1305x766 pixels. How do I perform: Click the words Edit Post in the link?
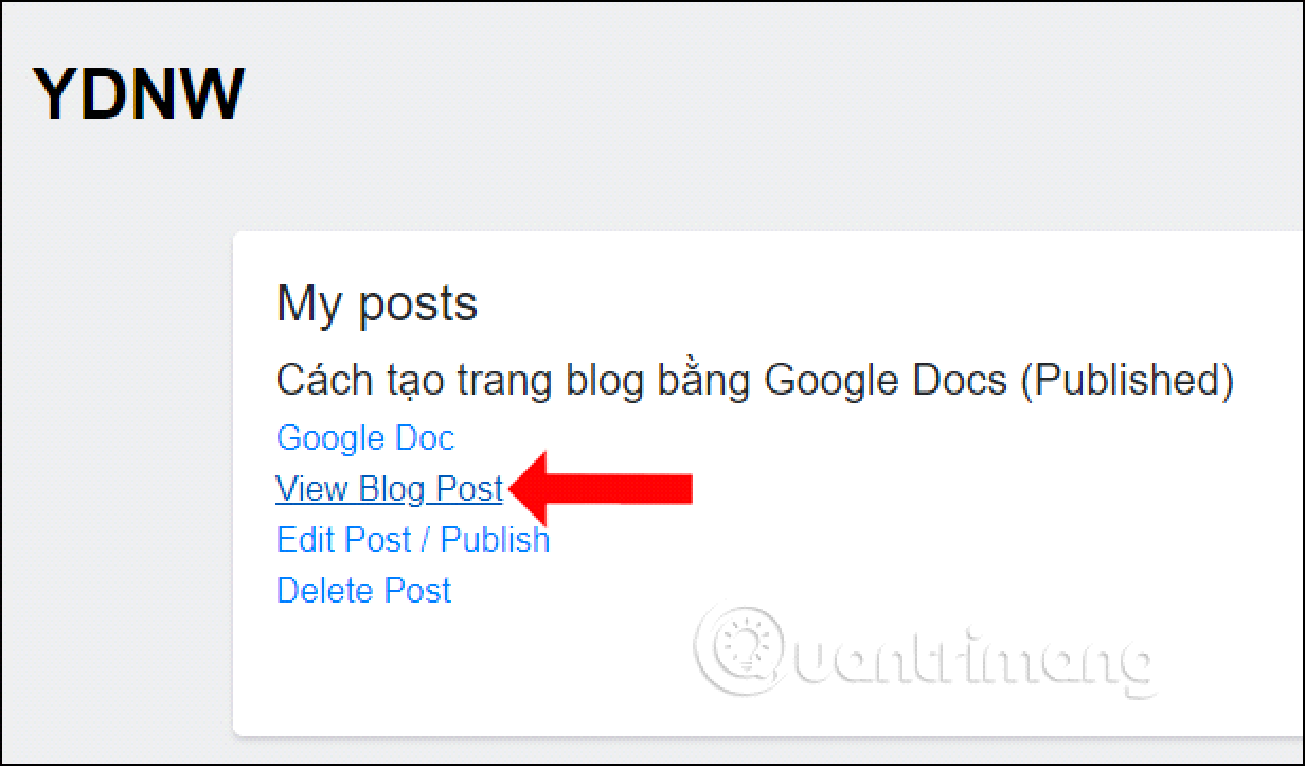pyautogui.click(x=343, y=540)
